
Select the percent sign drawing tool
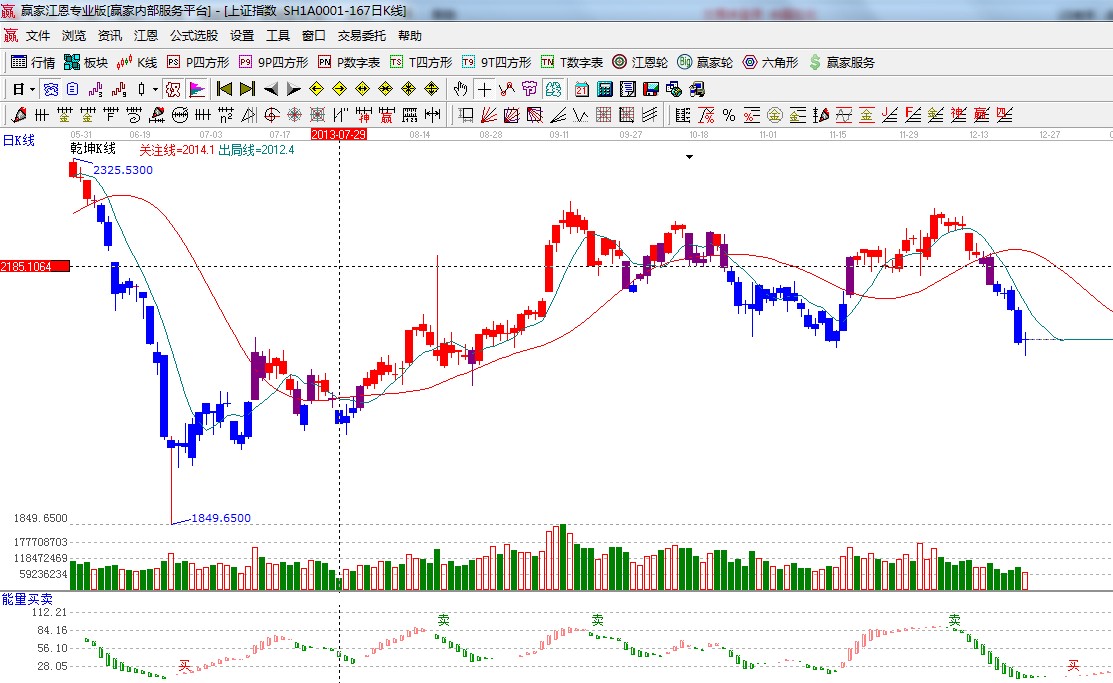coord(728,115)
